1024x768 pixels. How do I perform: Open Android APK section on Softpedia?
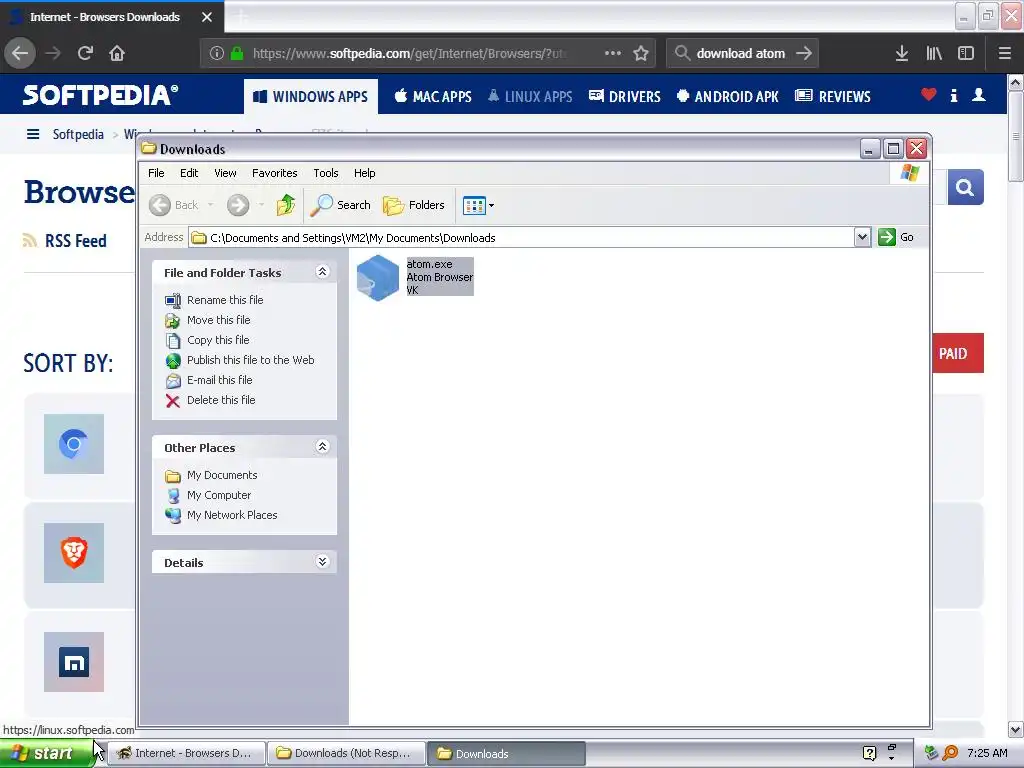pos(728,97)
